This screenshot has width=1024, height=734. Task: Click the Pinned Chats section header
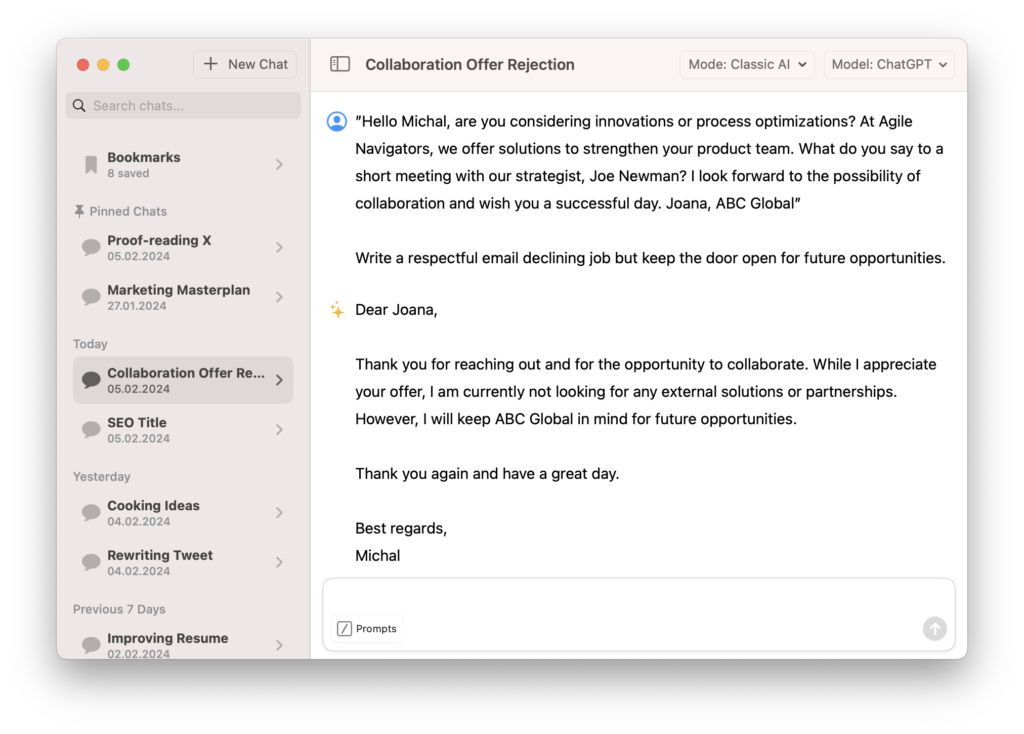click(121, 211)
